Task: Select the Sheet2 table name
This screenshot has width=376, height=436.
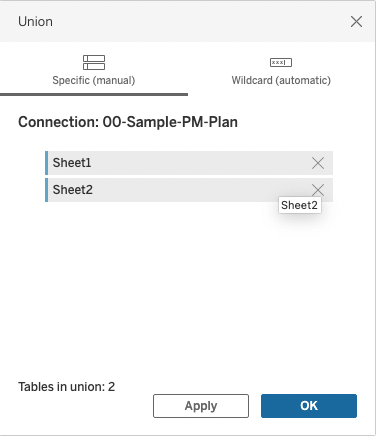Action: pyautogui.click(x=73, y=190)
